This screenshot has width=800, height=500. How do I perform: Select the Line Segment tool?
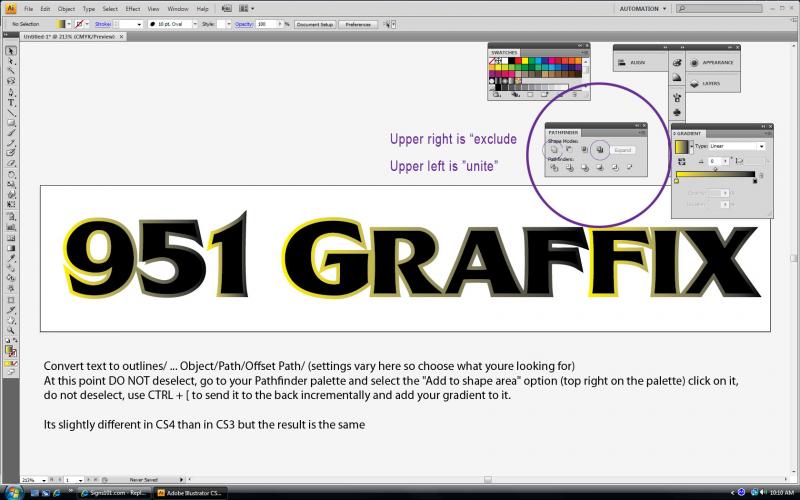point(11,113)
